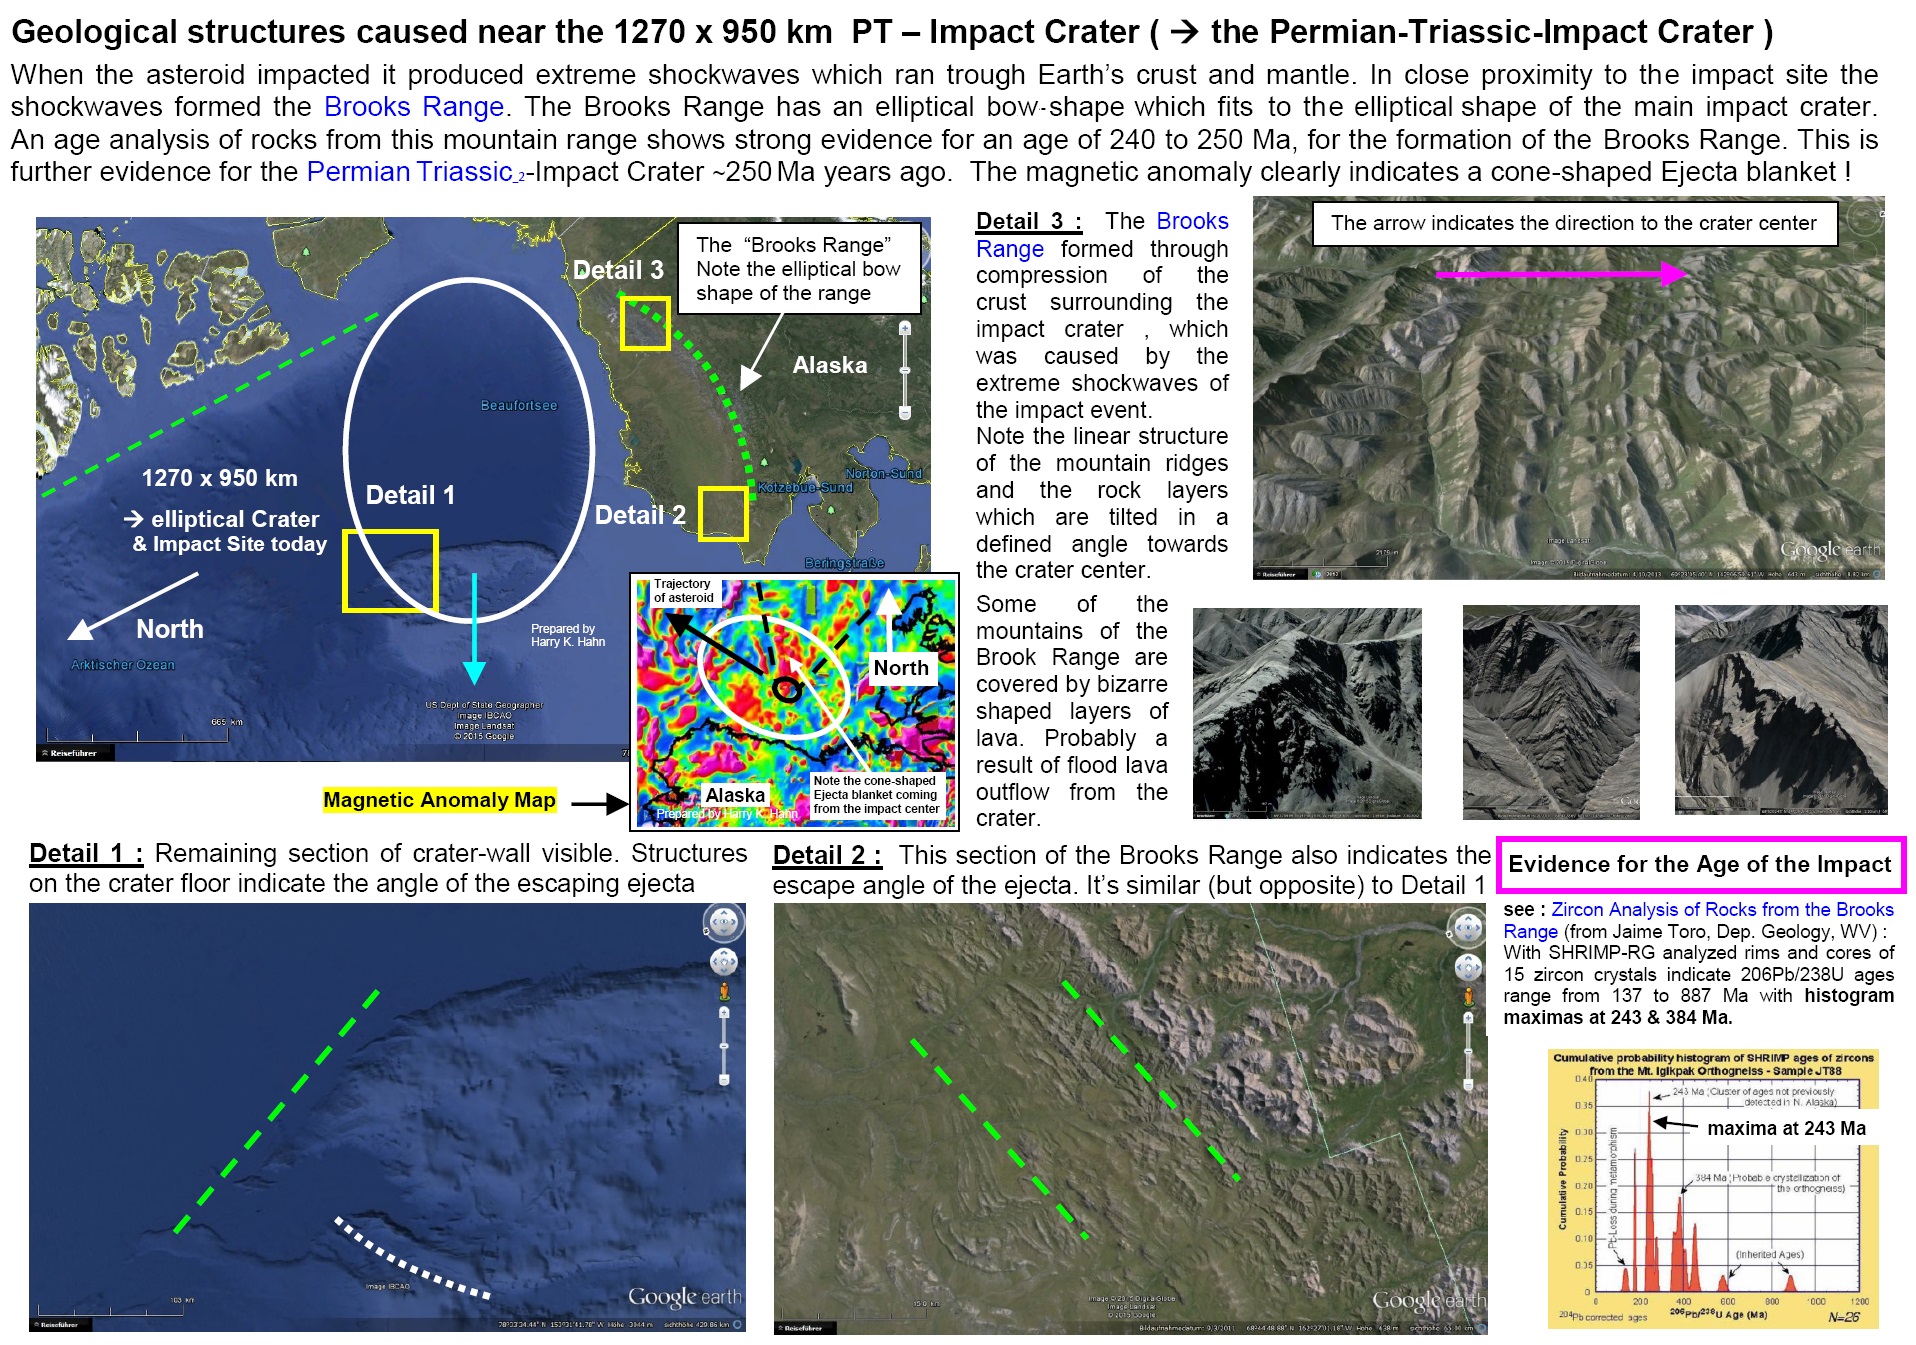Click the "N=26" label on histogram
This screenshot has height=1345, width=1916.
[1843, 1317]
